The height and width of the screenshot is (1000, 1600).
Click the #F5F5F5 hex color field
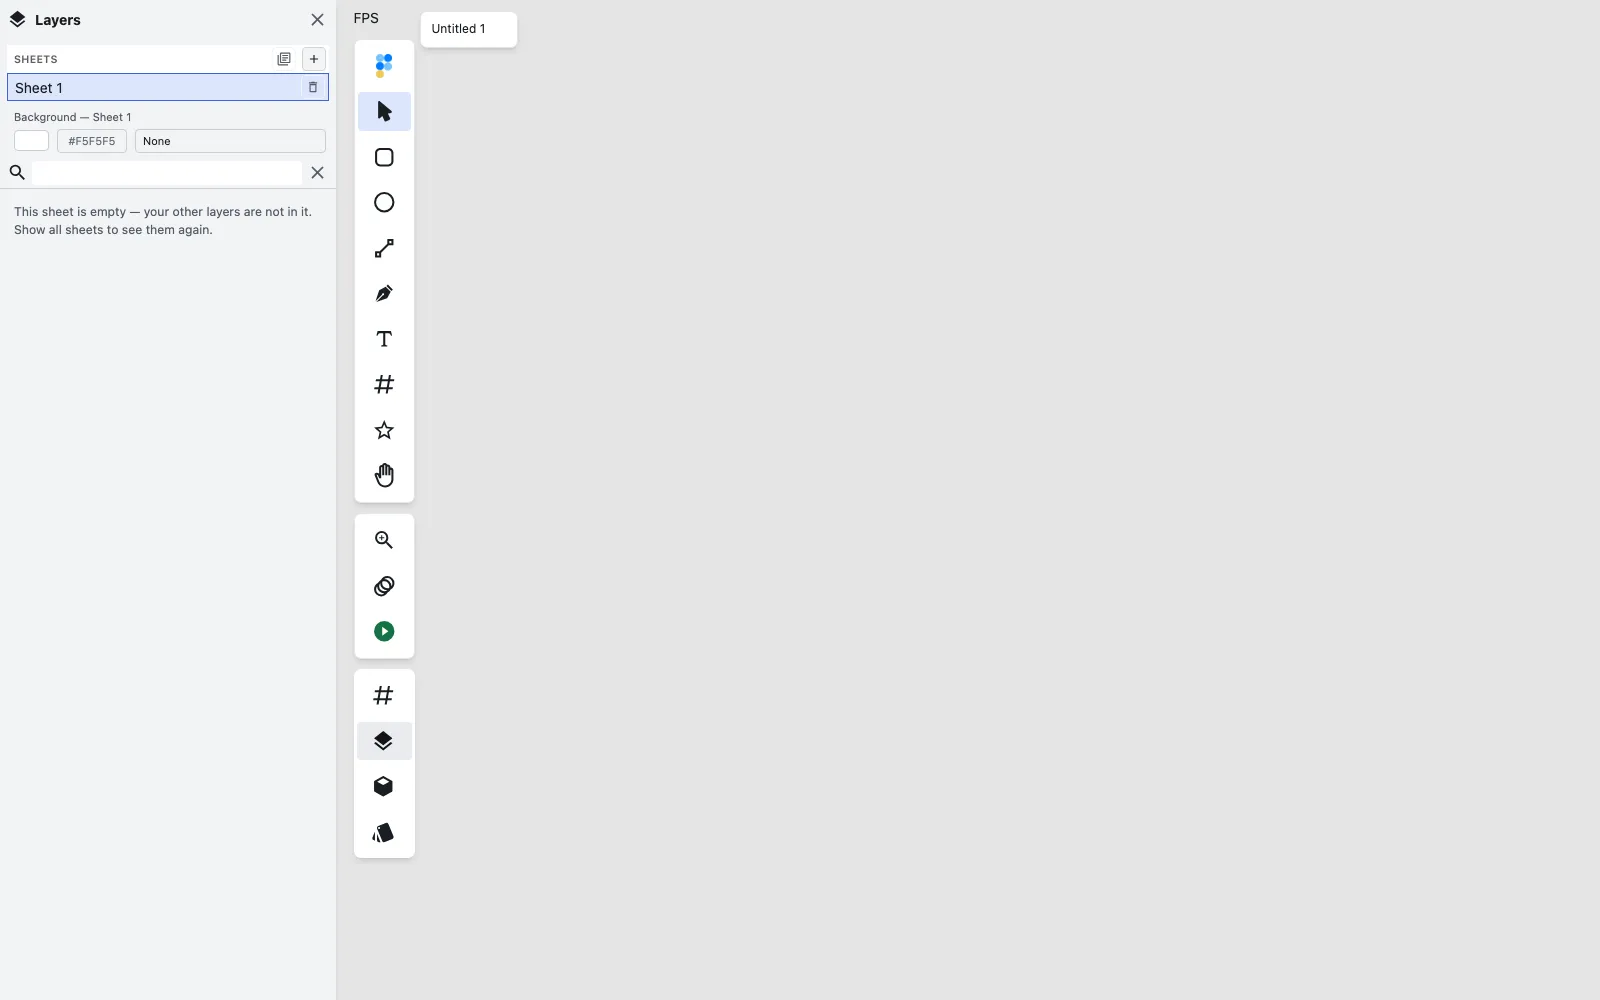[92, 141]
